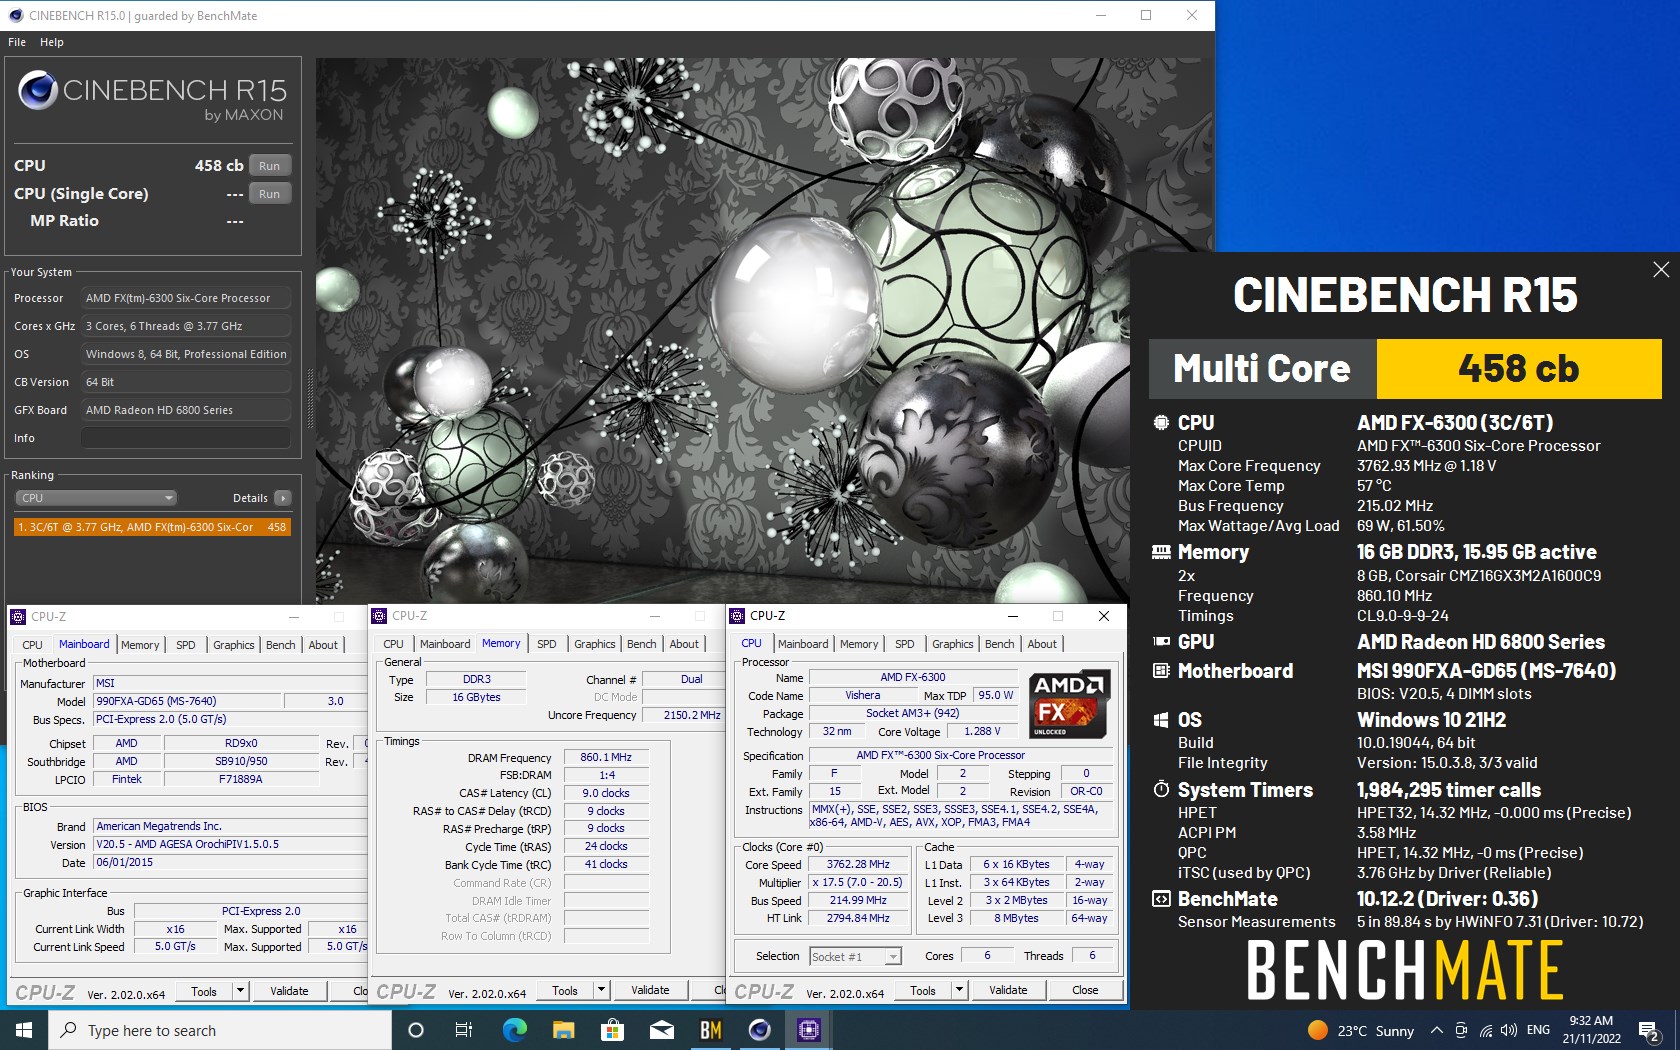The image size is (1680, 1050).
Task: Close the BenchMate result overlay
Action: click(1661, 270)
